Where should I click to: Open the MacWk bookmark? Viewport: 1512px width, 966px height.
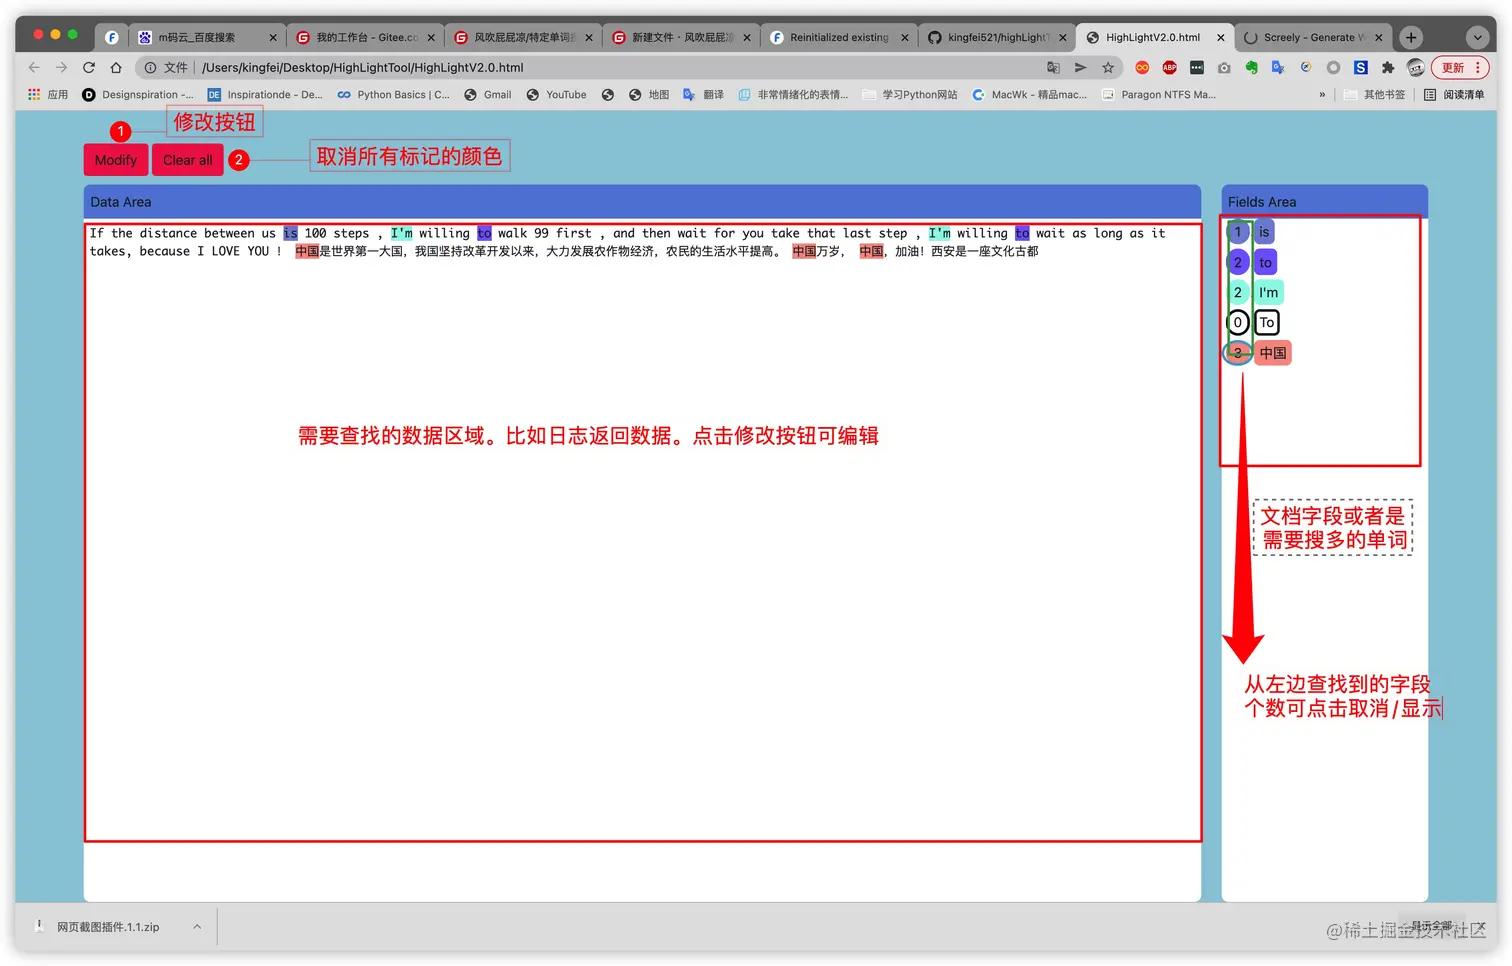tap(1030, 95)
